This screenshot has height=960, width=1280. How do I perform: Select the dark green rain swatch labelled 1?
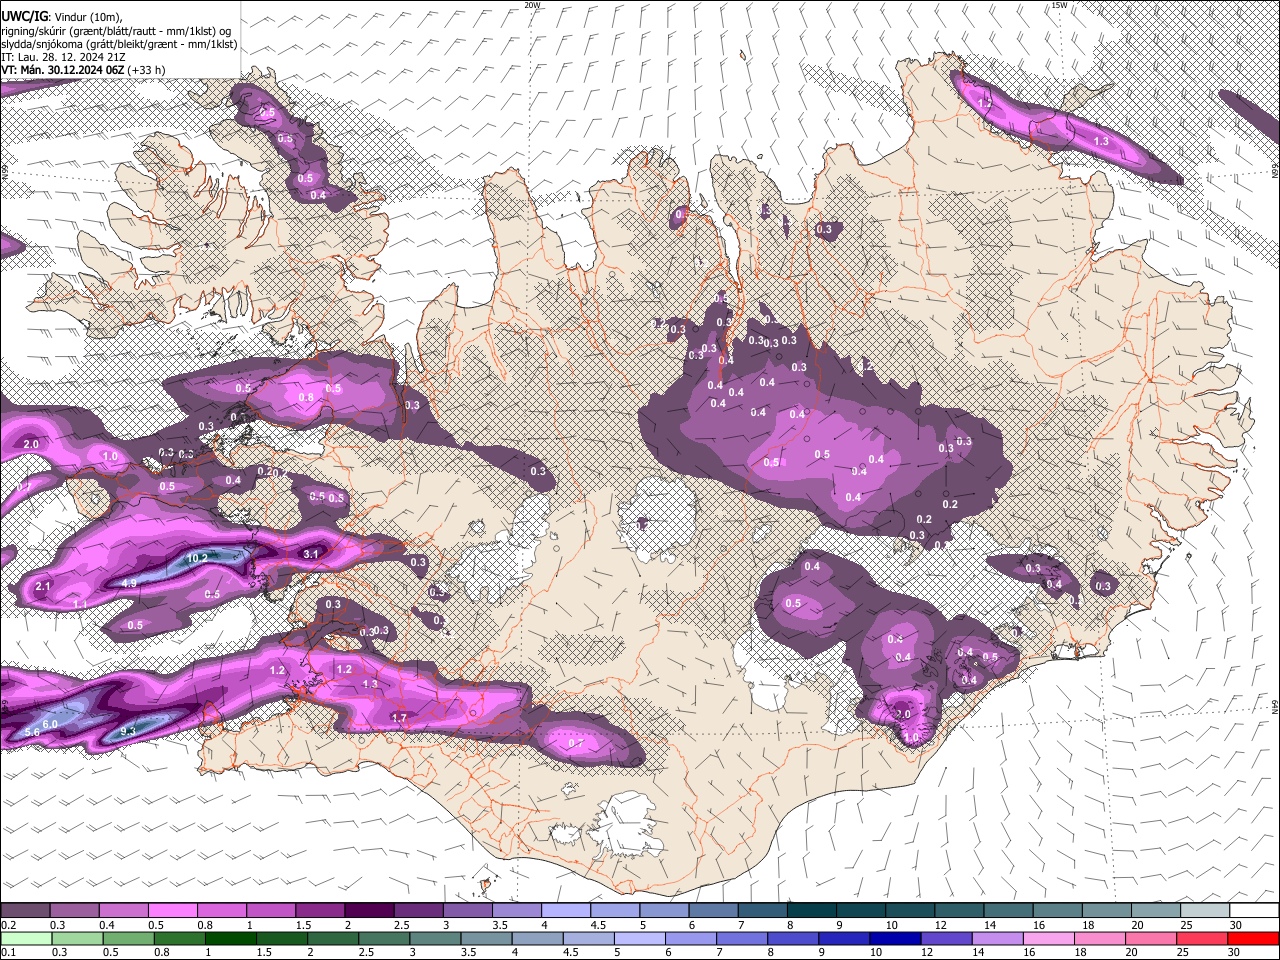pos(231,938)
